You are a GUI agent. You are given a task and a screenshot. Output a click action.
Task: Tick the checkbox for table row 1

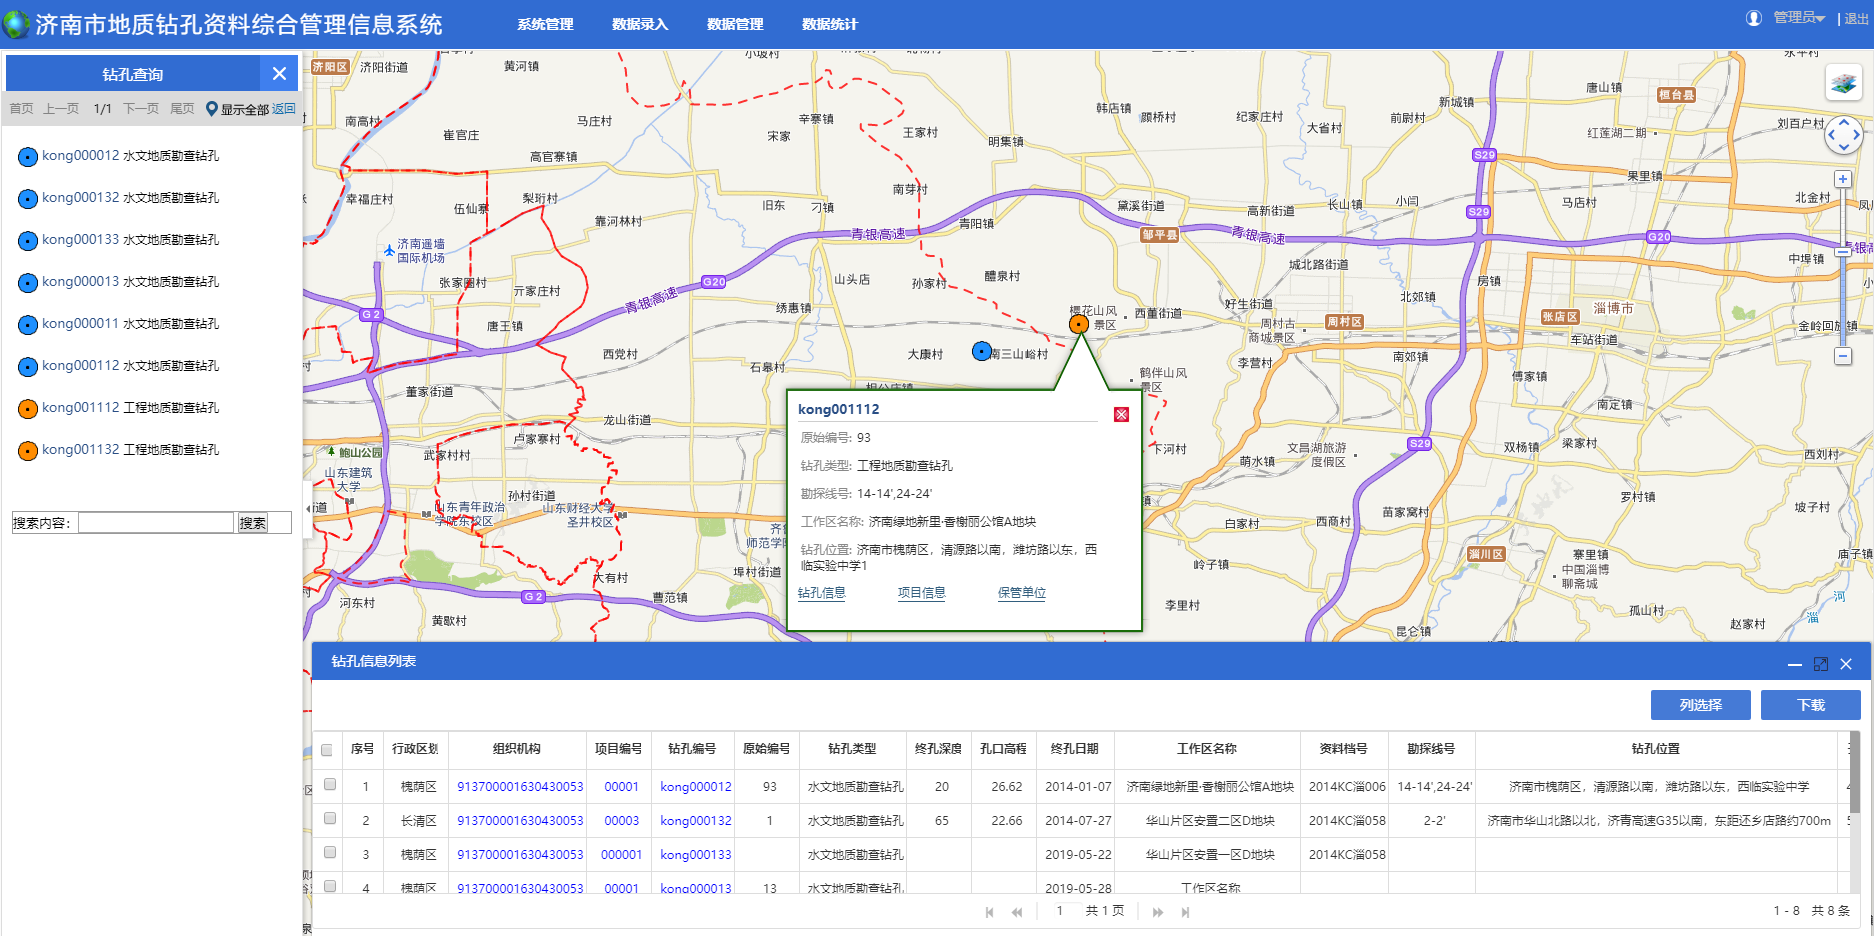330,785
